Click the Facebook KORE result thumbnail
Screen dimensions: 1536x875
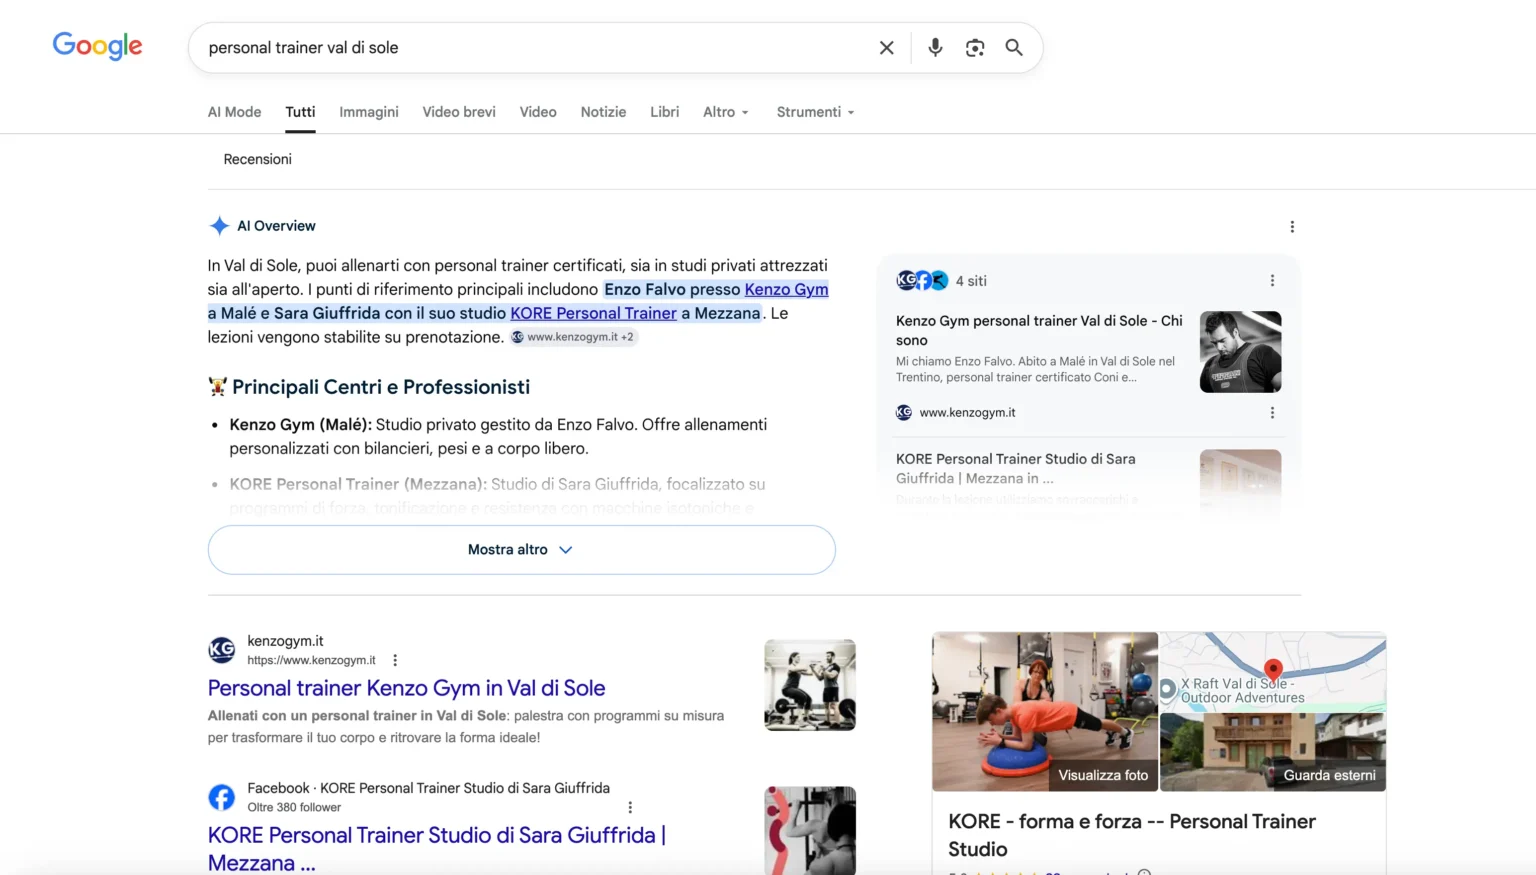[x=810, y=830]
